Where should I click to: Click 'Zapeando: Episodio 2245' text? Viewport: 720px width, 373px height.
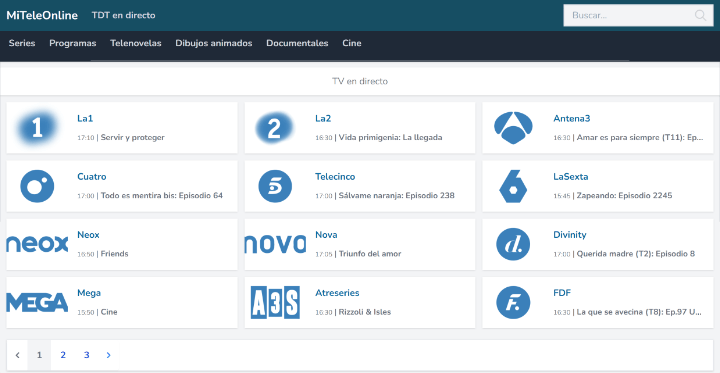coord(624,196)
